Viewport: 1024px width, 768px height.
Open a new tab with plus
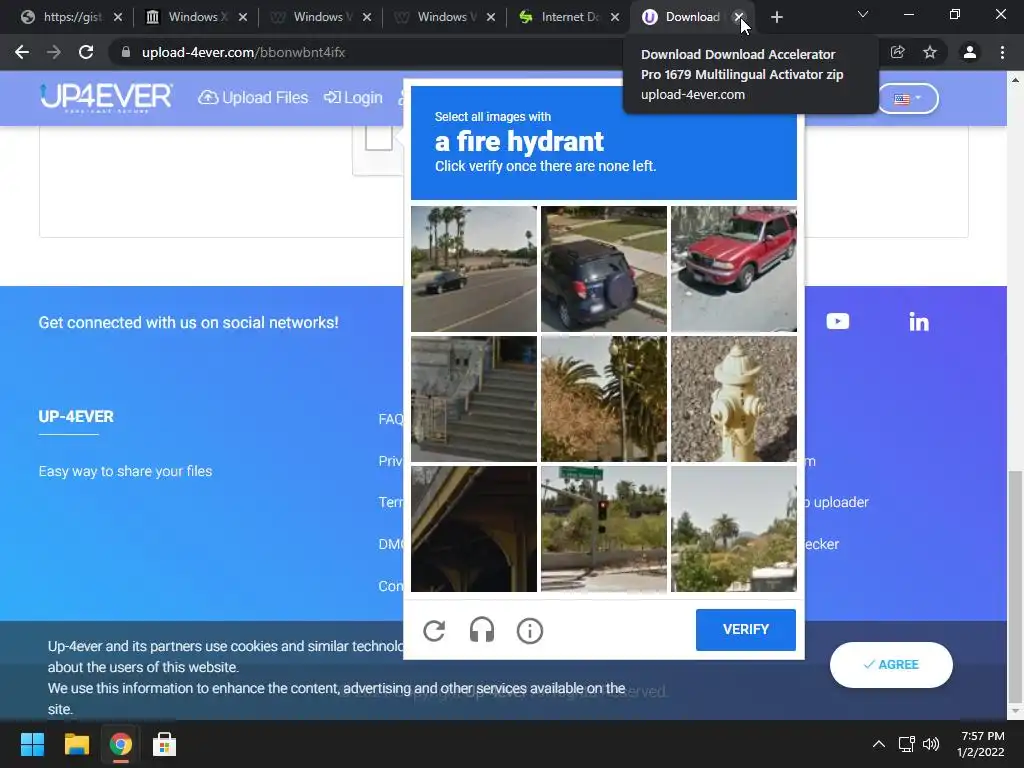point(776,18)
